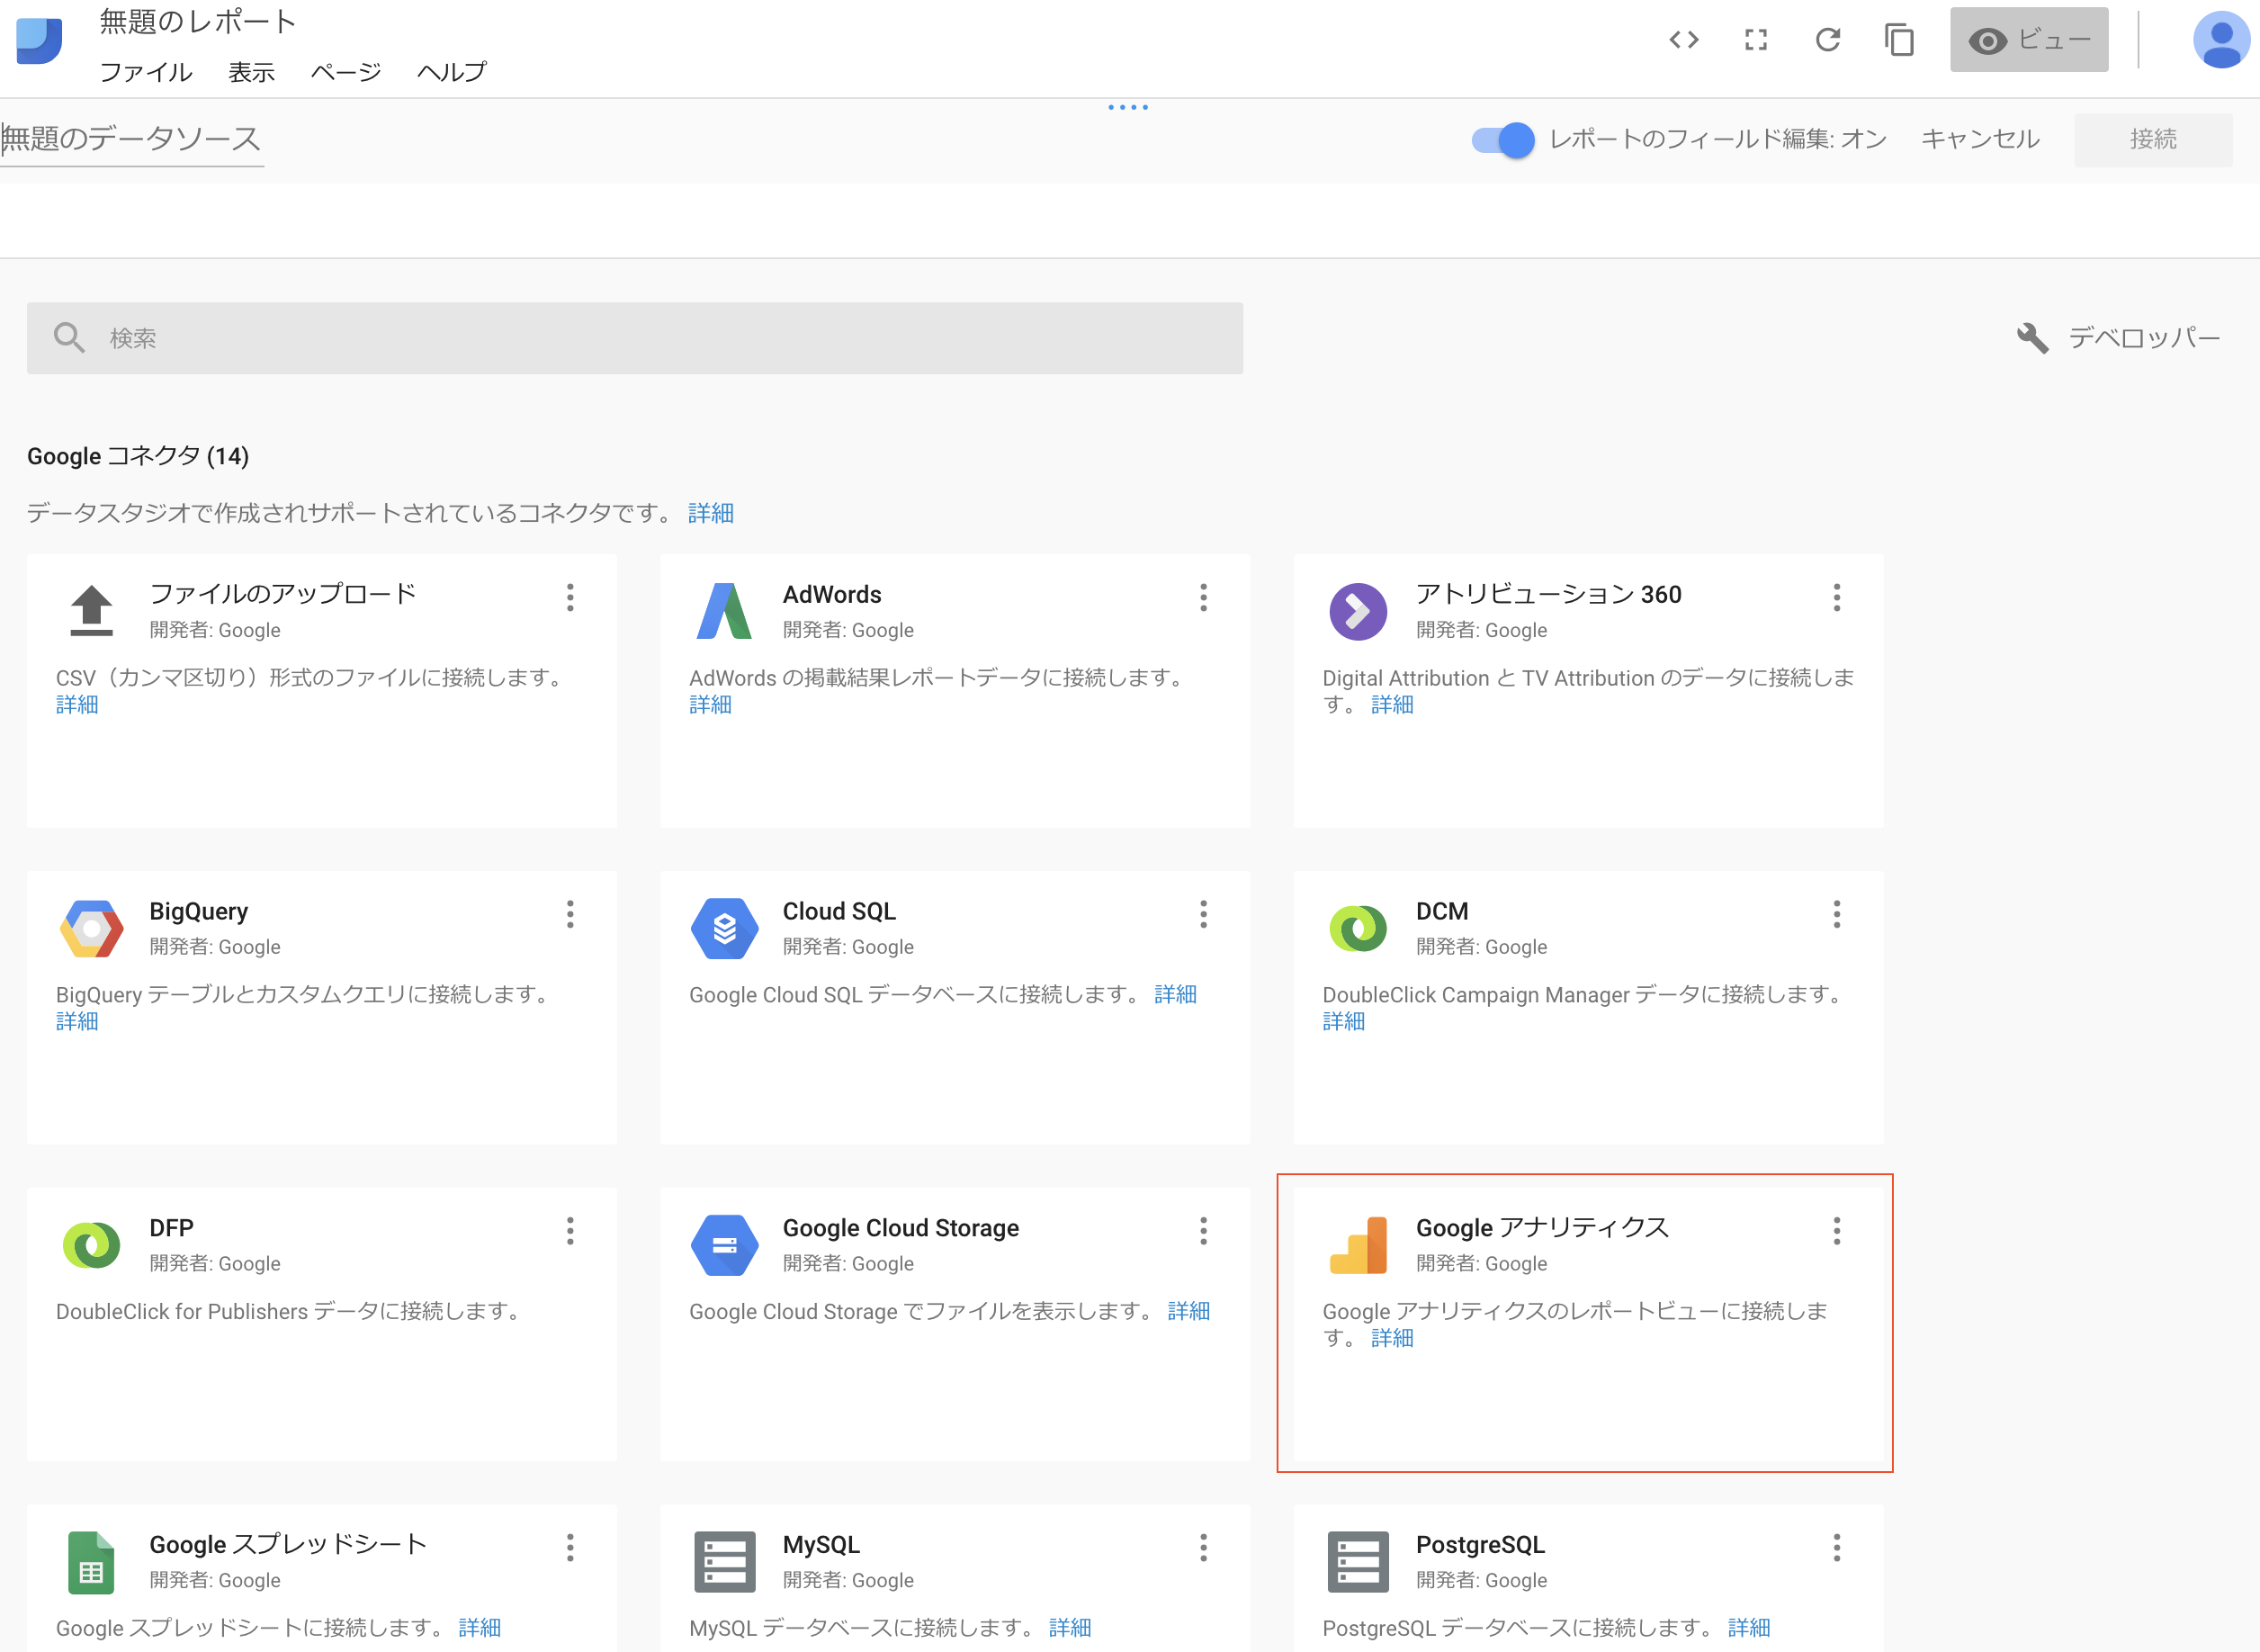Click the blue dotted panel handle
Screen dimensions: 2260x1652
1128,107
